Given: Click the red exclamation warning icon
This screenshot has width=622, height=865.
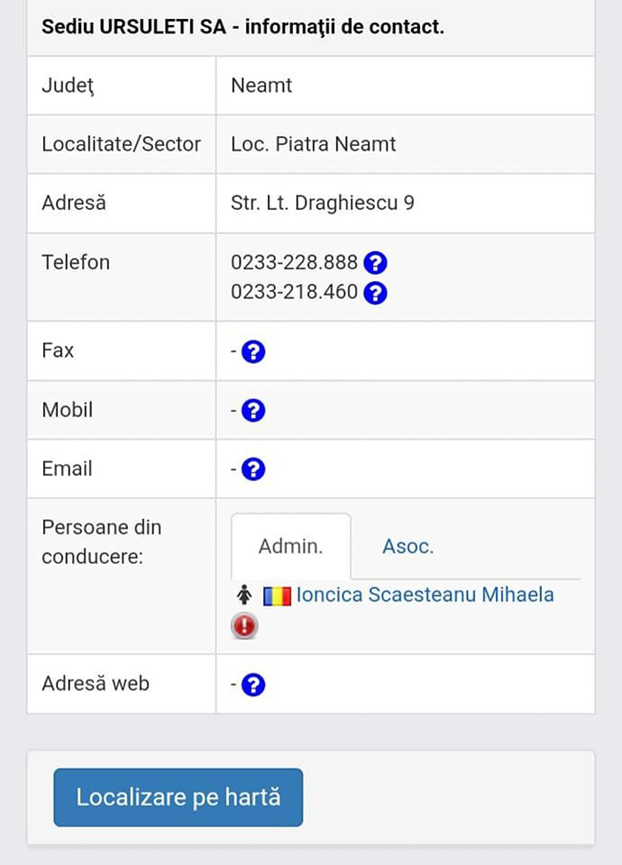Looking at the screenshot, I should 243,625.
